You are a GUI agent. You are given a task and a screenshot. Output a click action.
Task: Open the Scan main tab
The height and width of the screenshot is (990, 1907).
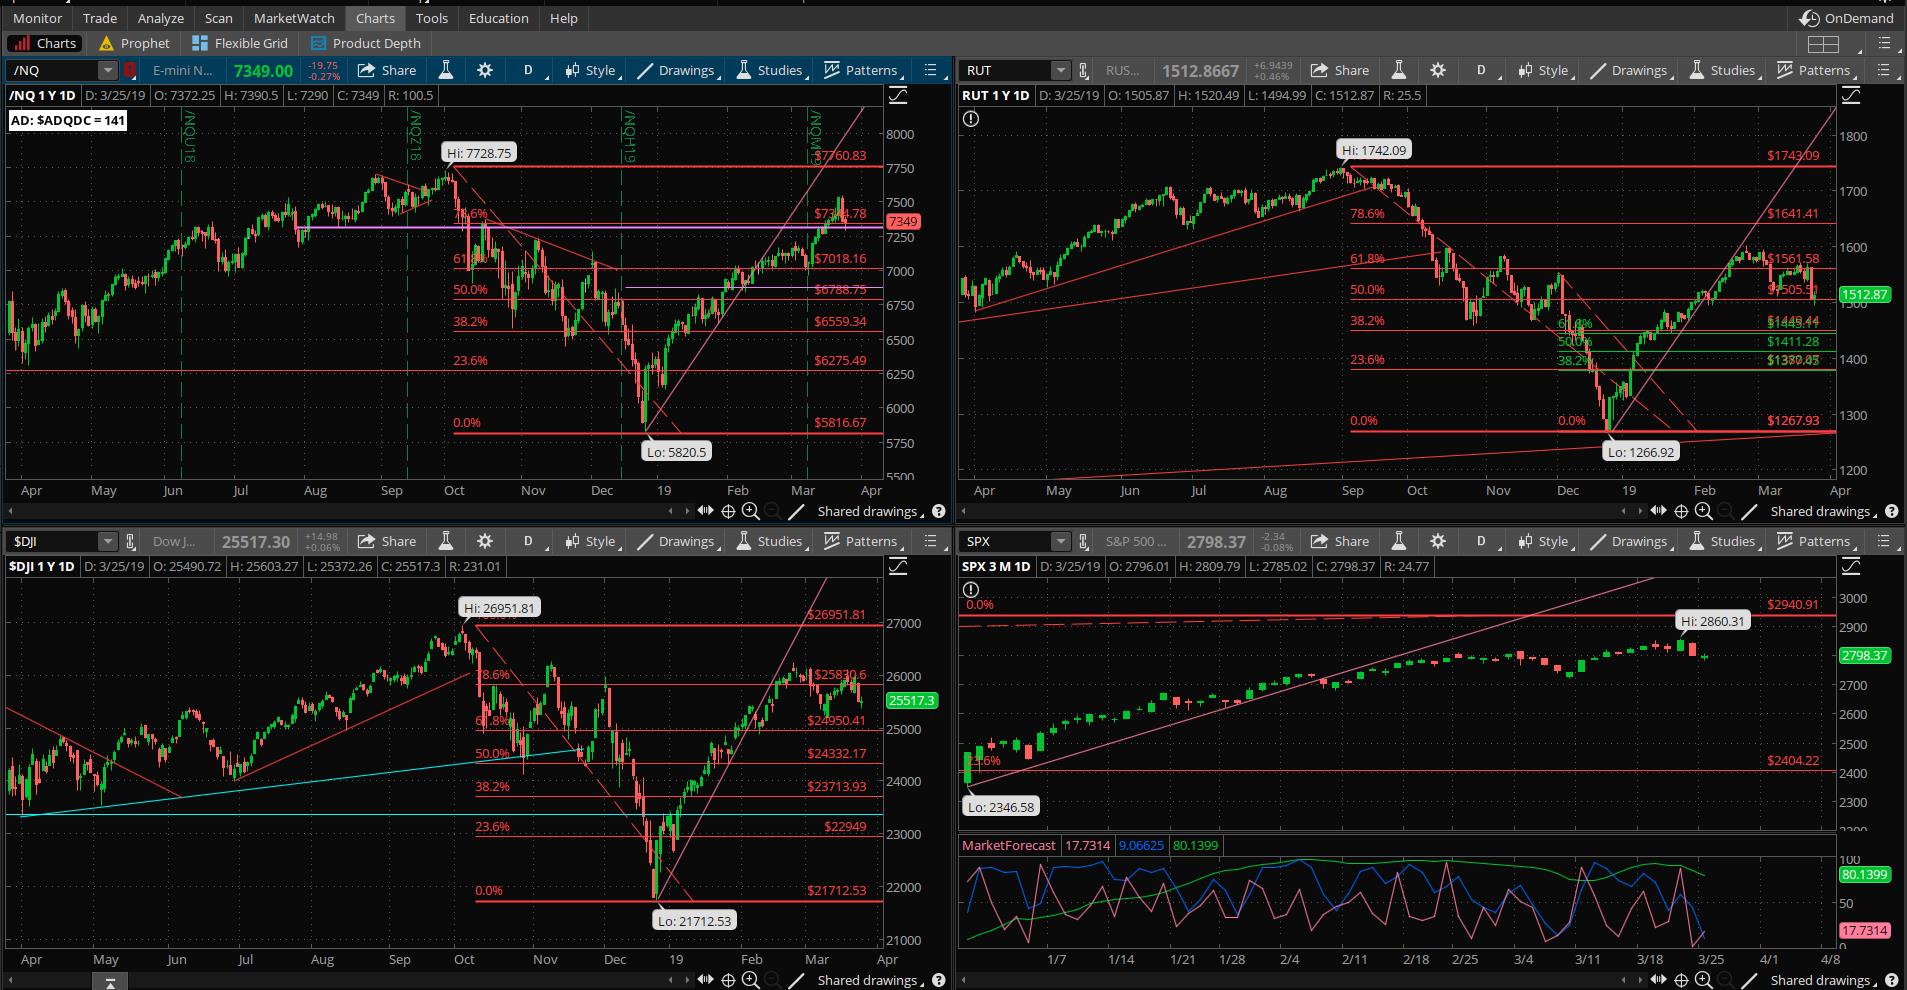click(219, 18)
